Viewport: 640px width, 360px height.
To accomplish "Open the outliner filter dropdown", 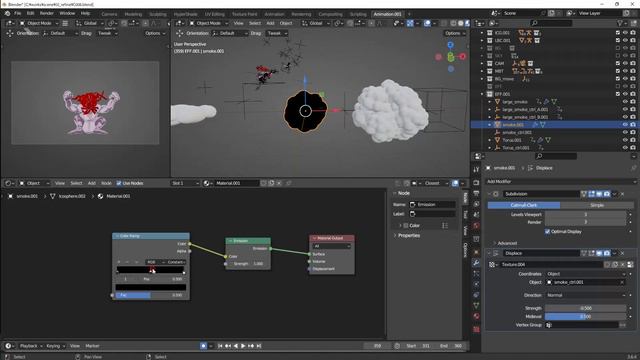I will [x=622, y=23].
